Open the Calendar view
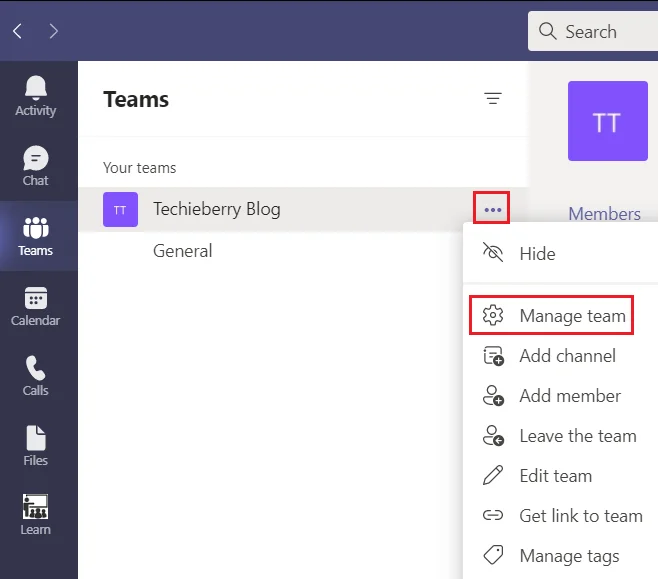This screenshot has height=579, width=658. pyautogui.click(x=36, y=306)
